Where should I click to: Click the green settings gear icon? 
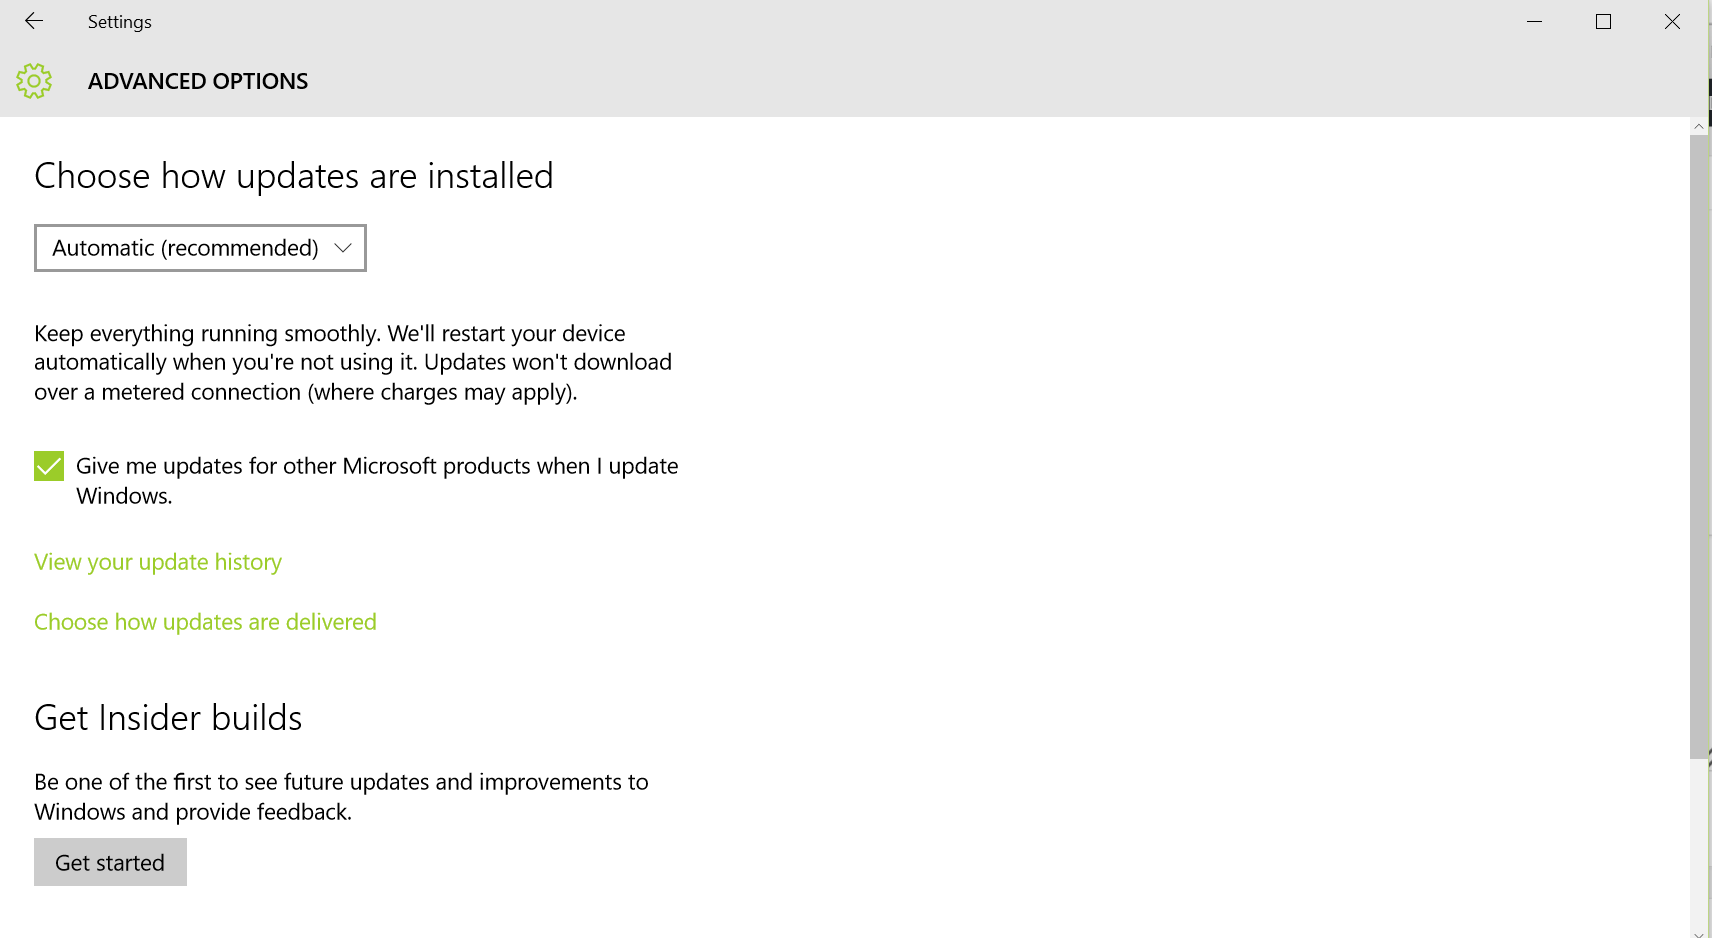point(34,81)
